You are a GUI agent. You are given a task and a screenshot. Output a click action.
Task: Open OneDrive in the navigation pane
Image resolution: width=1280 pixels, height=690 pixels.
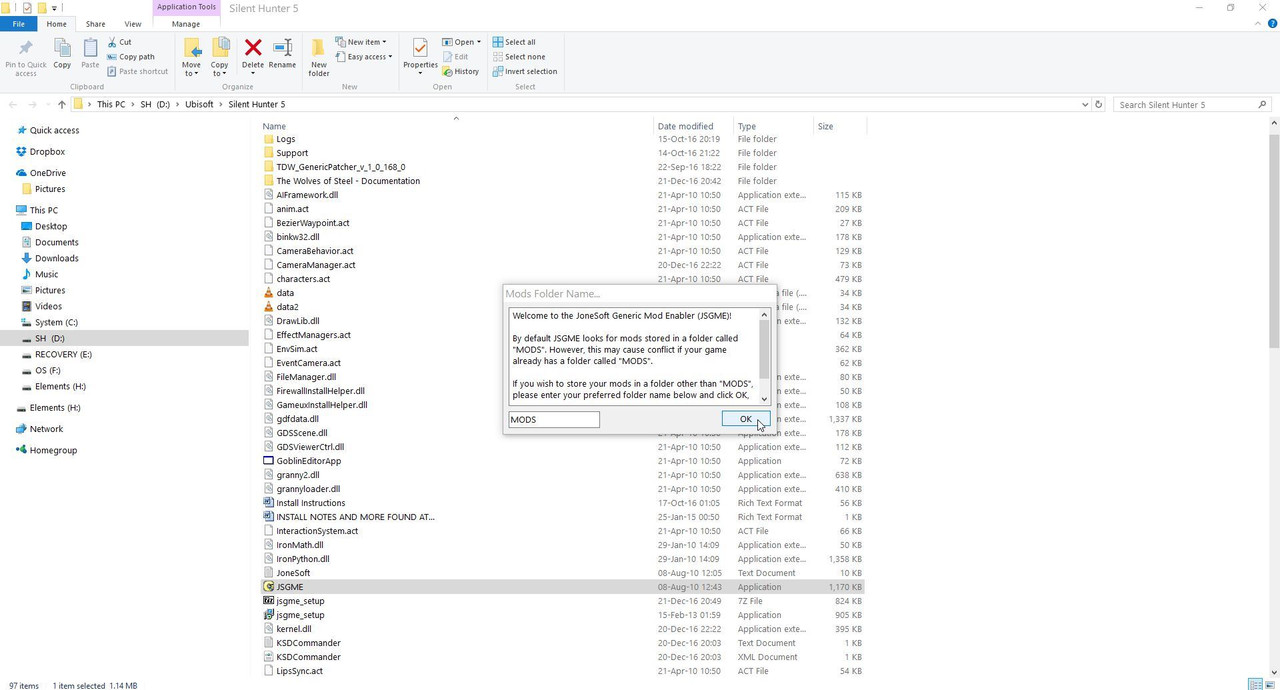coord(40,173)
